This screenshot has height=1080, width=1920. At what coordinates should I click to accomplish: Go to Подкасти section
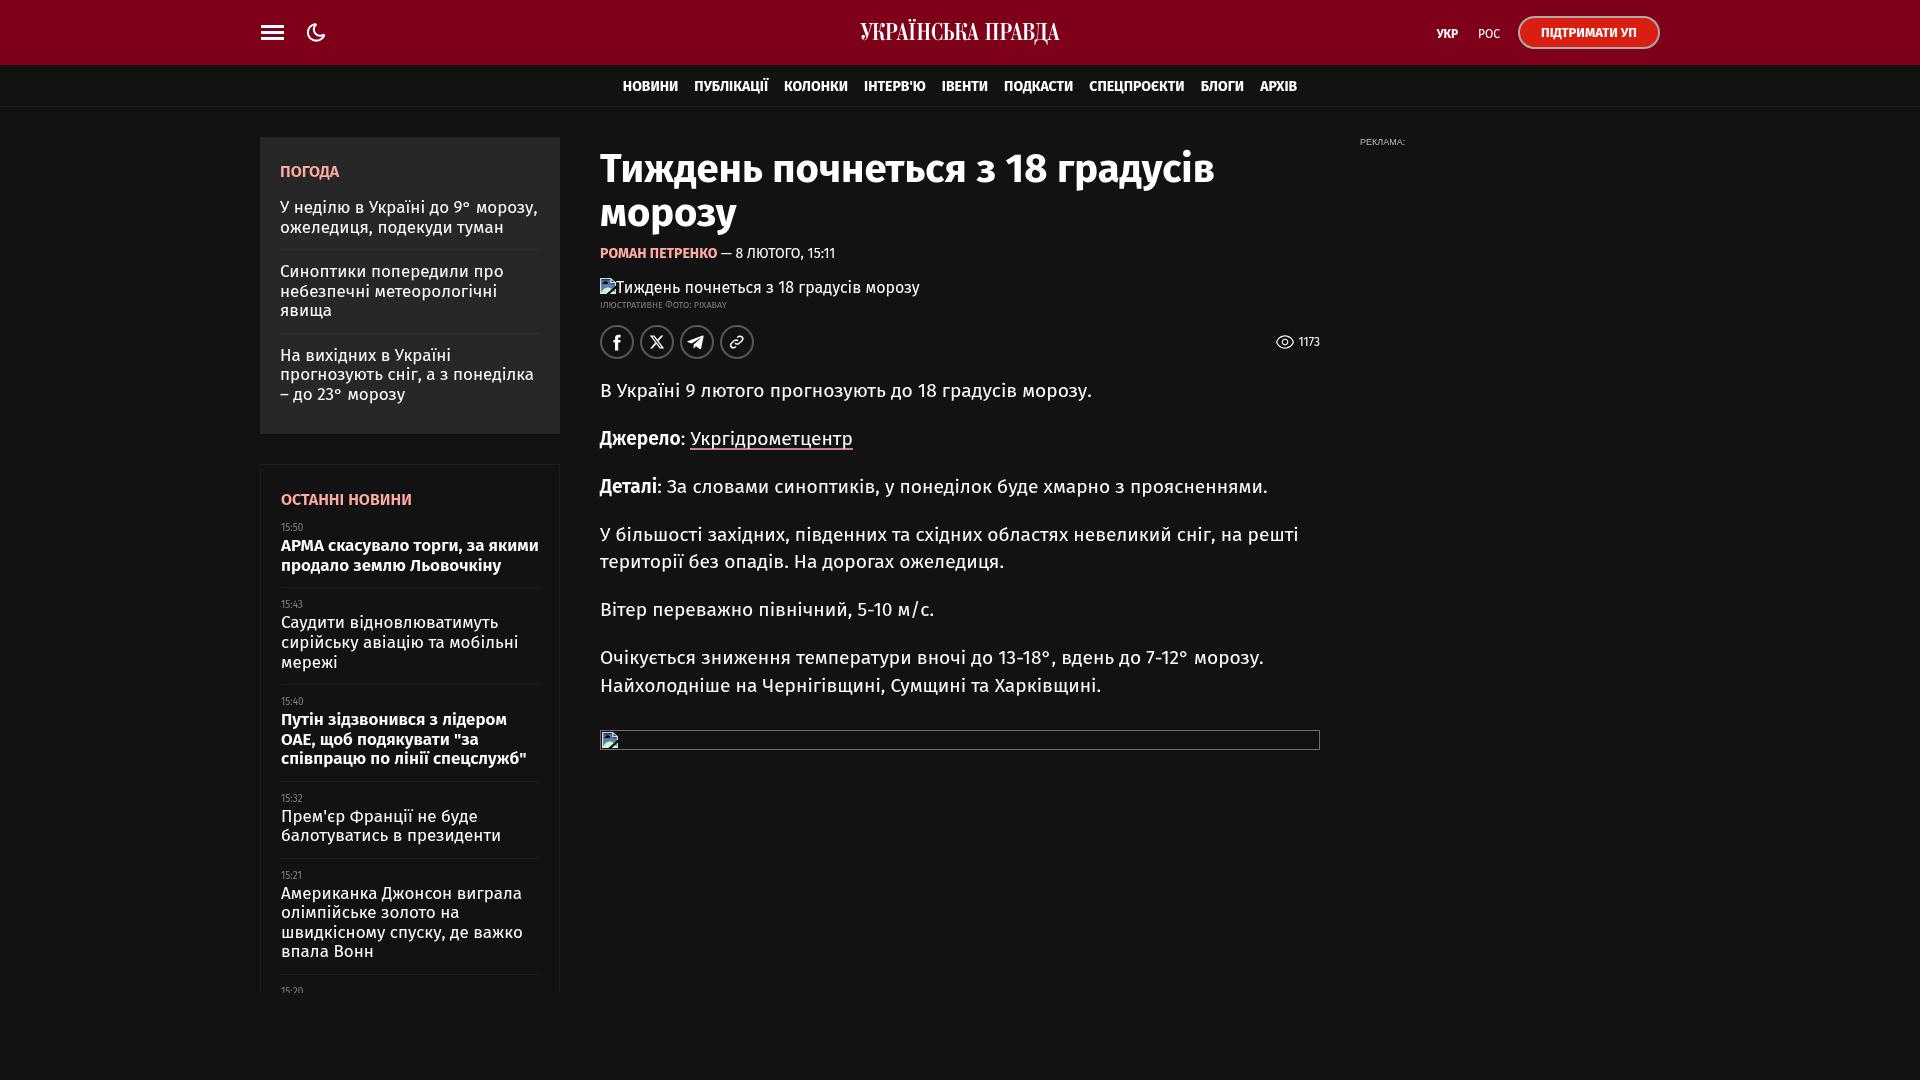pyautogui.click(x=1038, y=87)
